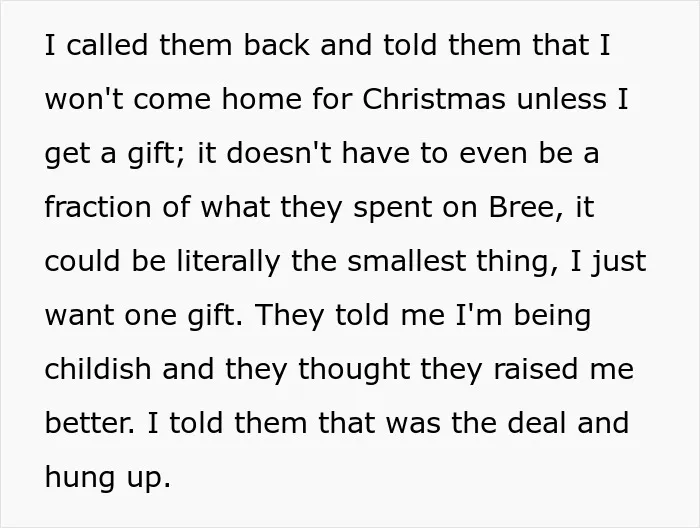Screen dimensions: 700x528
Task: Select the word "childish"
Action: tap(98, 369)
